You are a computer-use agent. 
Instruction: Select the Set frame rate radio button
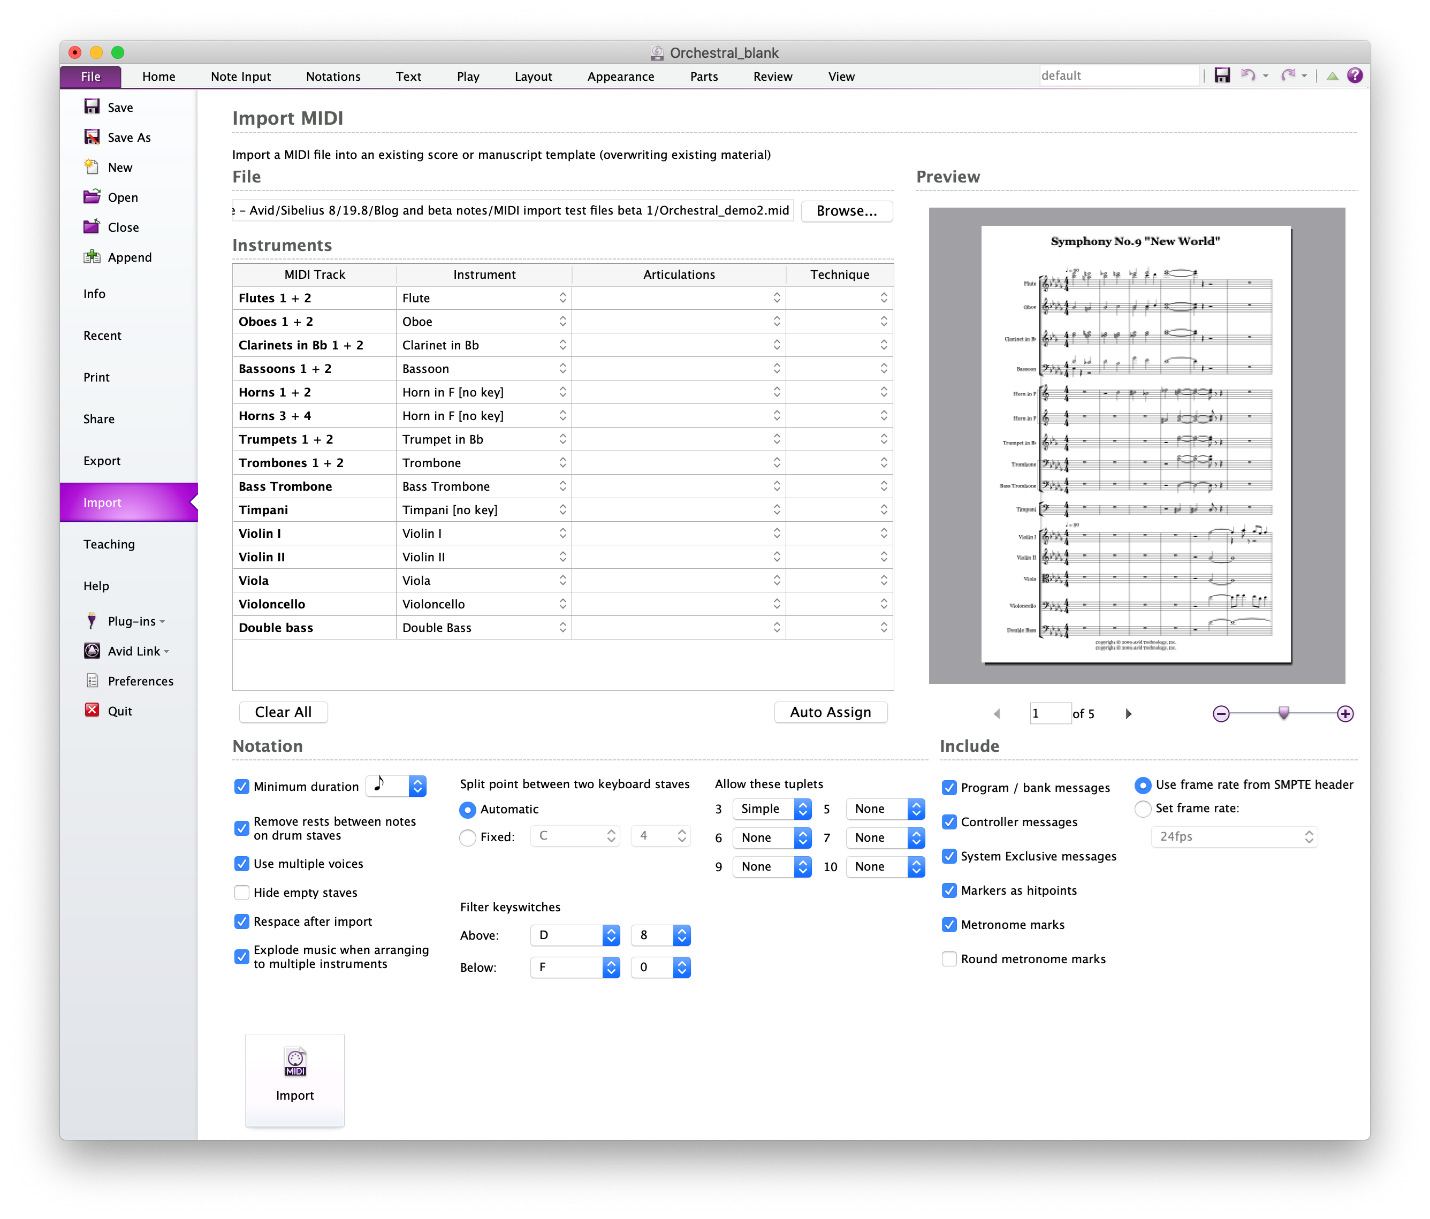(1143, 809)
